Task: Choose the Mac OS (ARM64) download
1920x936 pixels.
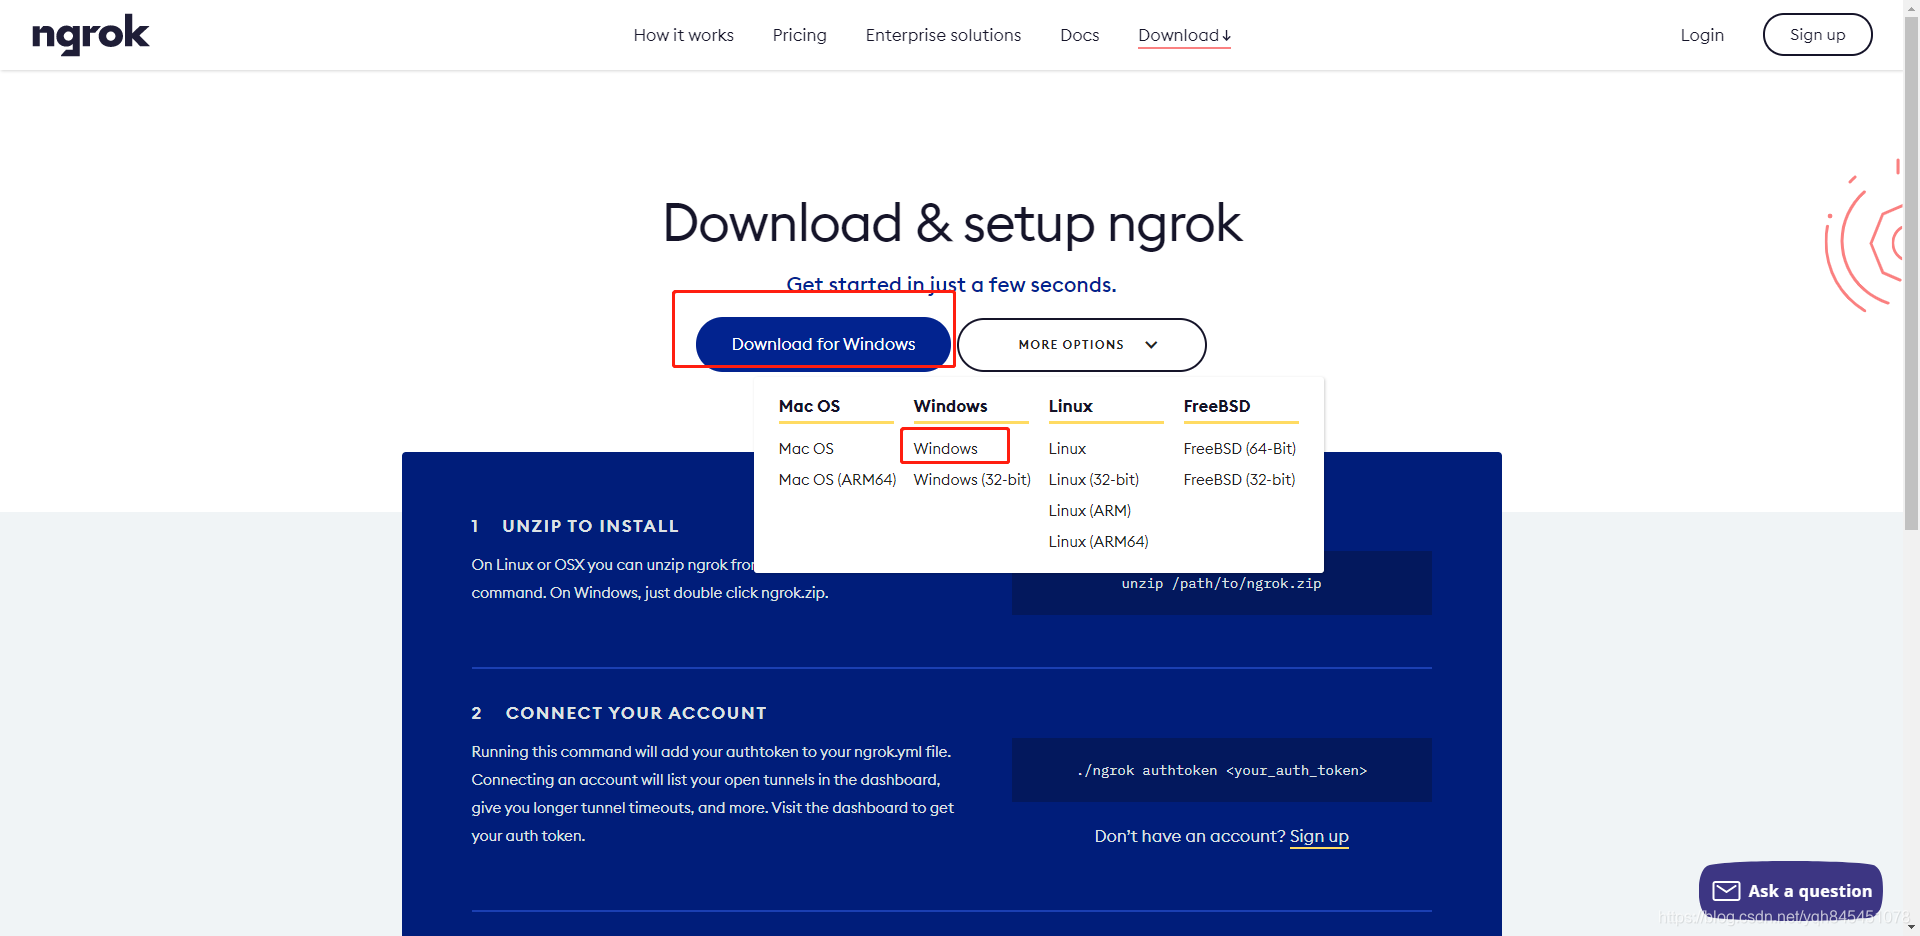Action: point(837,480)
